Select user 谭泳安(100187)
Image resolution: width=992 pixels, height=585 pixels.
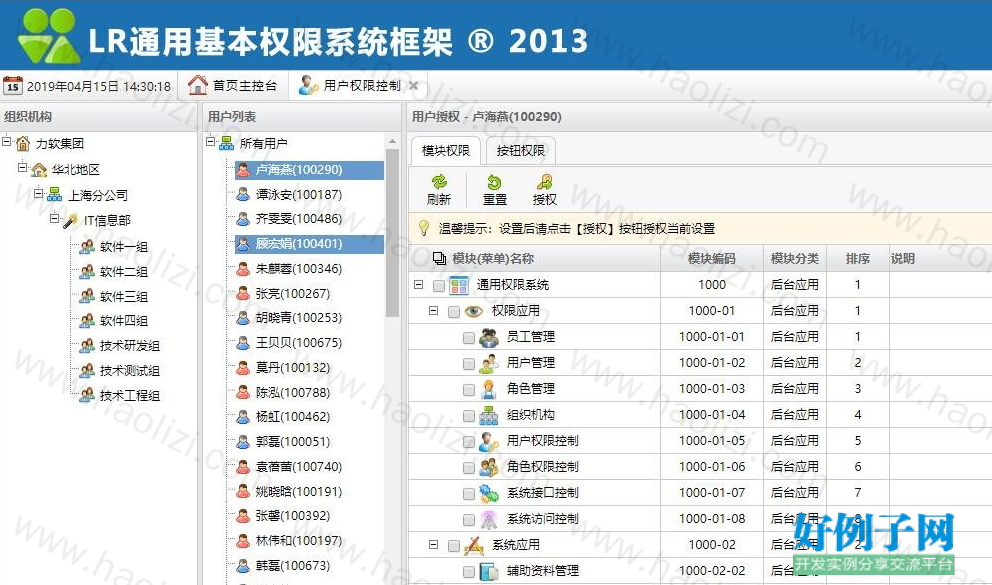click(x=299, y=195)
